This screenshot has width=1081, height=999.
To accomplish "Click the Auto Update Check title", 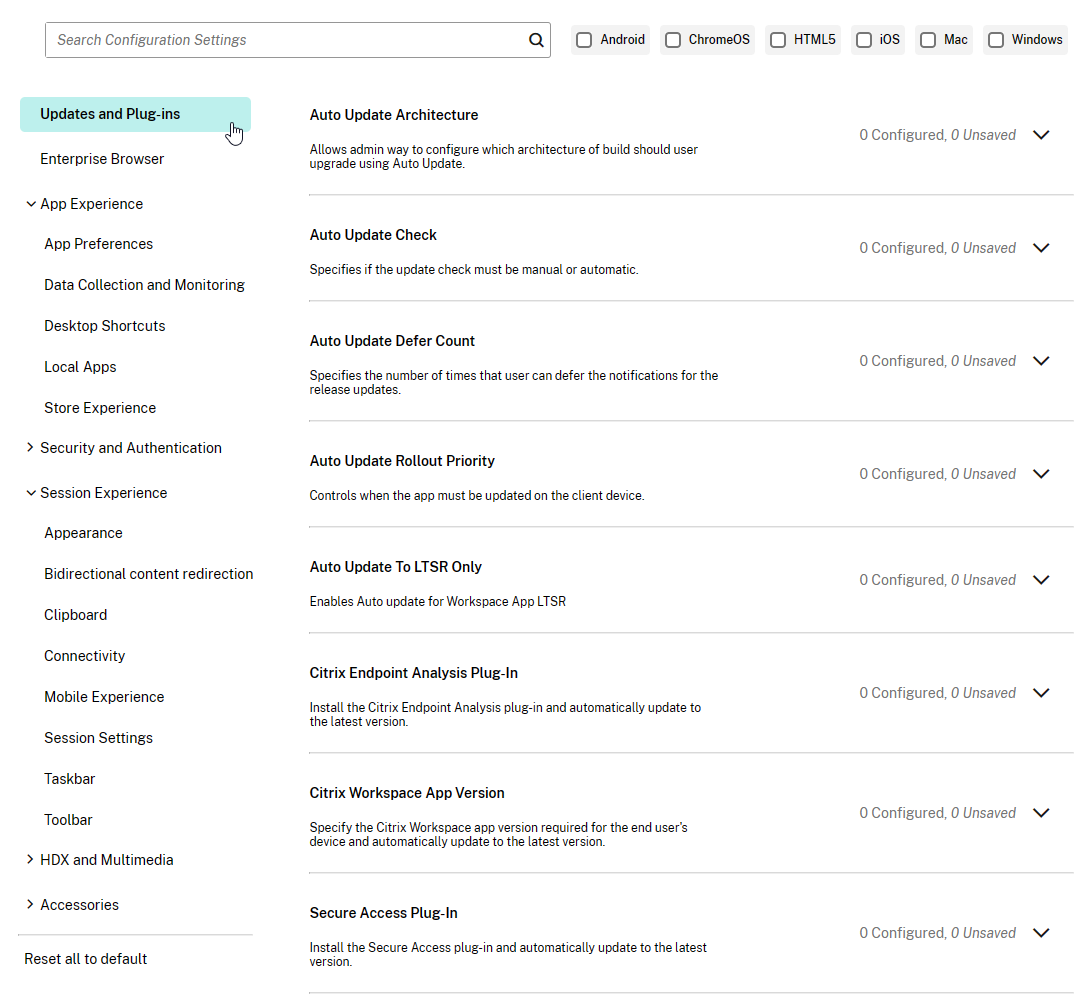I will tap(373, 235).
